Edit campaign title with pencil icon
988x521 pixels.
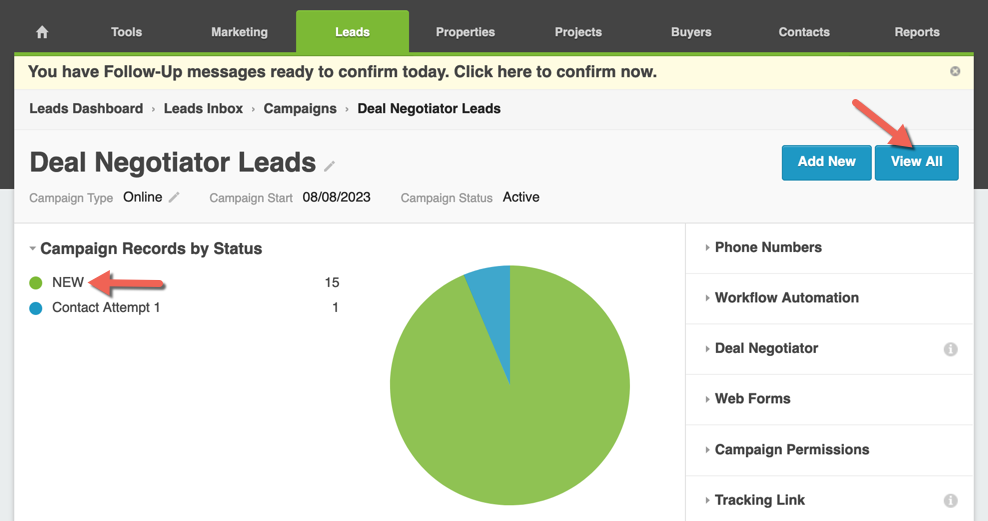pos(330,166)
